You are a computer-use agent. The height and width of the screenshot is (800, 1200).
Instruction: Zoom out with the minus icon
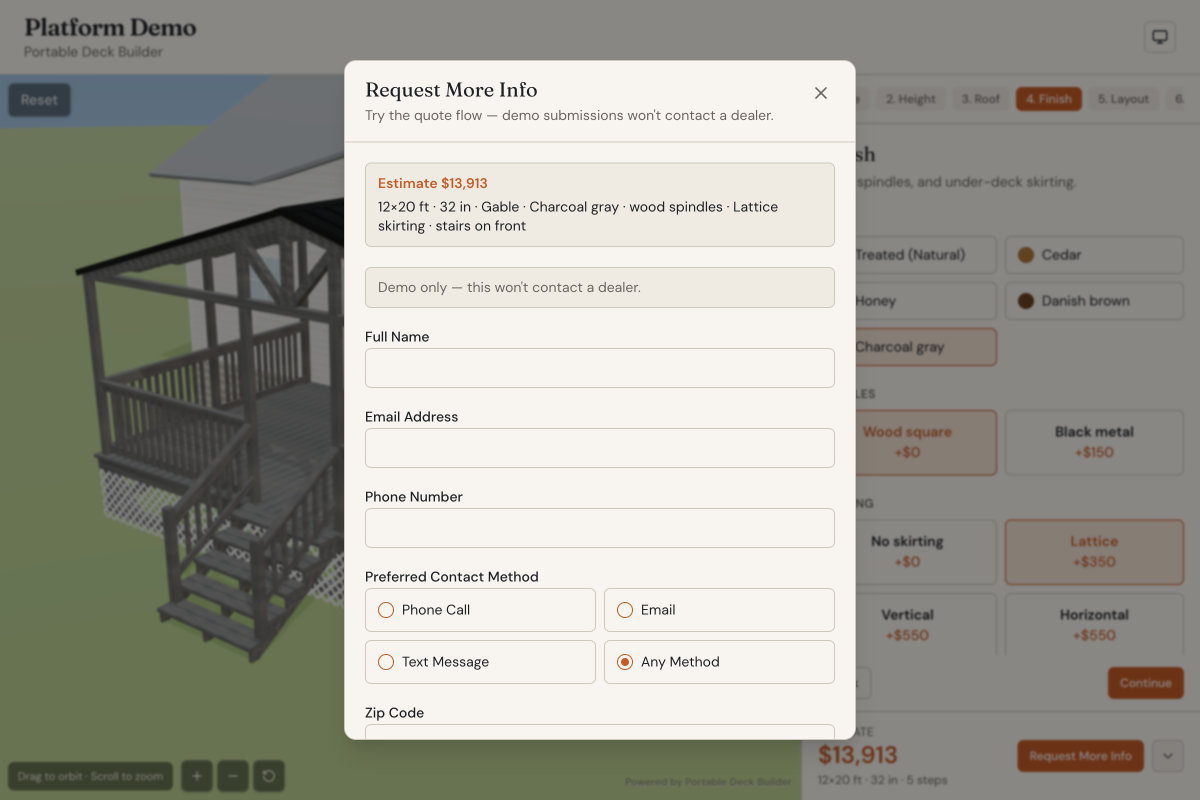click(233, 775)
